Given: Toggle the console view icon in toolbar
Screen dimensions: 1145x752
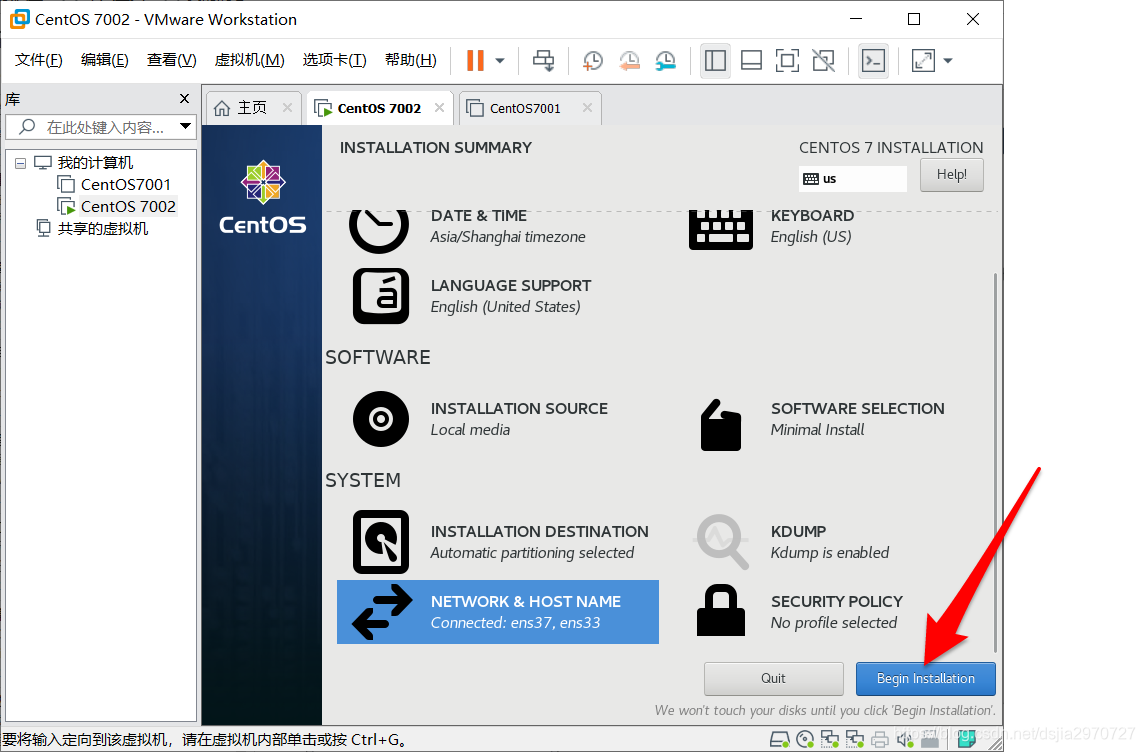Looking at the screenshot, I should pos(873,61).
